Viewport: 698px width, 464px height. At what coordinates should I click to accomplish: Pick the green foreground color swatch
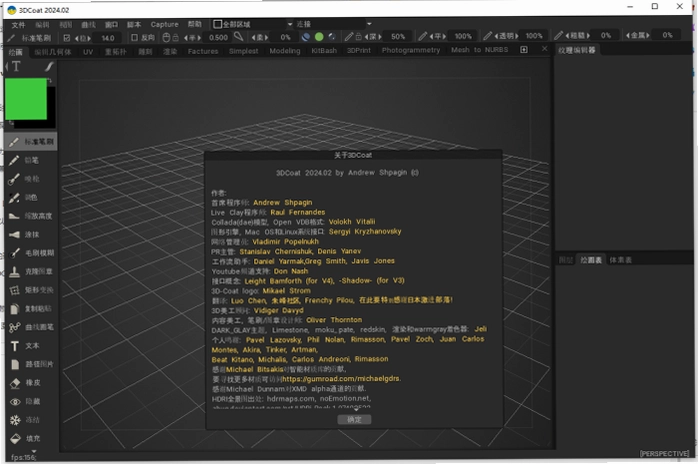26,99
